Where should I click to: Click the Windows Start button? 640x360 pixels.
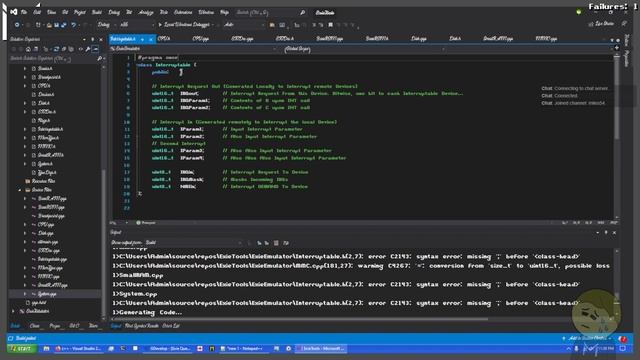tap(21, 349)
